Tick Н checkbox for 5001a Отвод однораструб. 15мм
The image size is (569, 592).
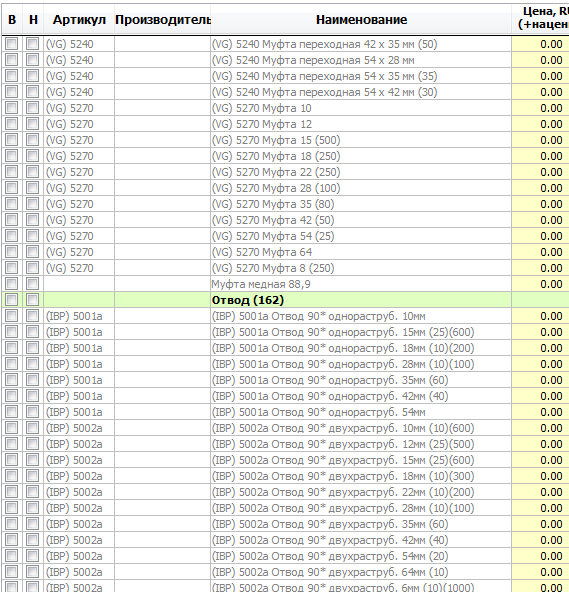point(32,332)
